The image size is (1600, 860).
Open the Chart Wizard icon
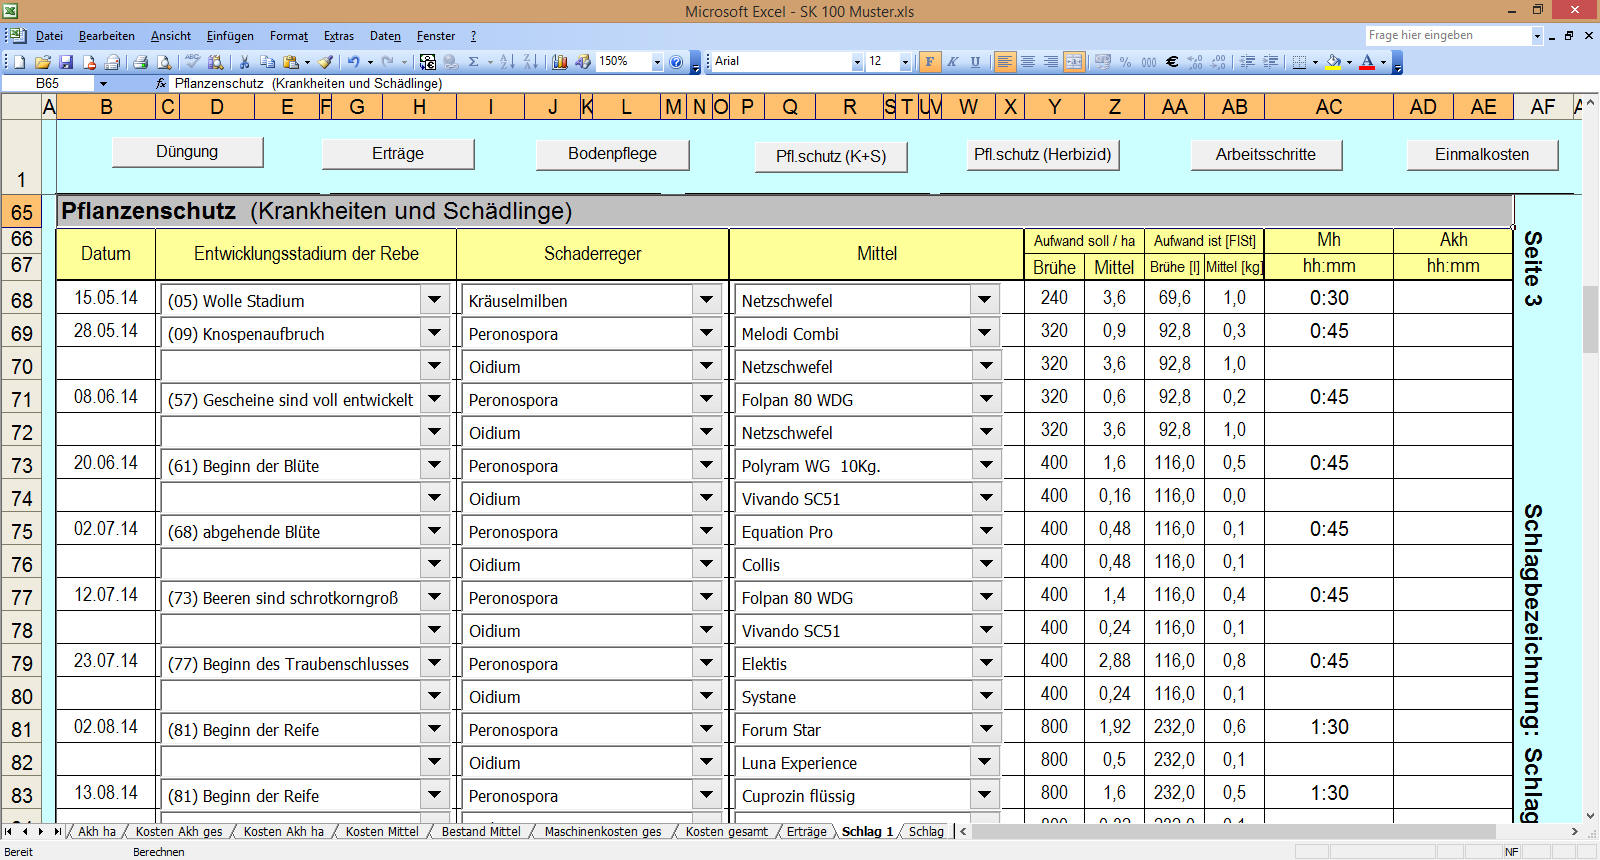click(x=560, y=62)
